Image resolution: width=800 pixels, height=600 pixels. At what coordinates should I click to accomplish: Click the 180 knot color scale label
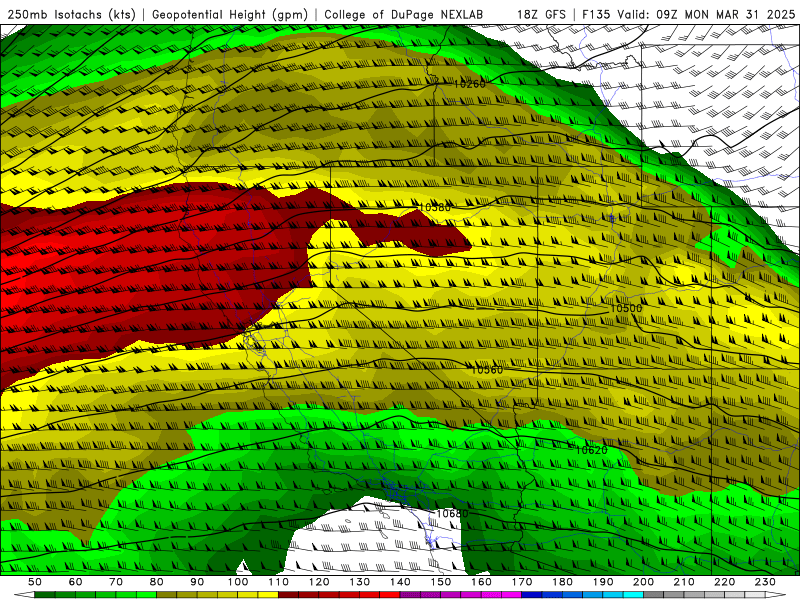(562, 582)
